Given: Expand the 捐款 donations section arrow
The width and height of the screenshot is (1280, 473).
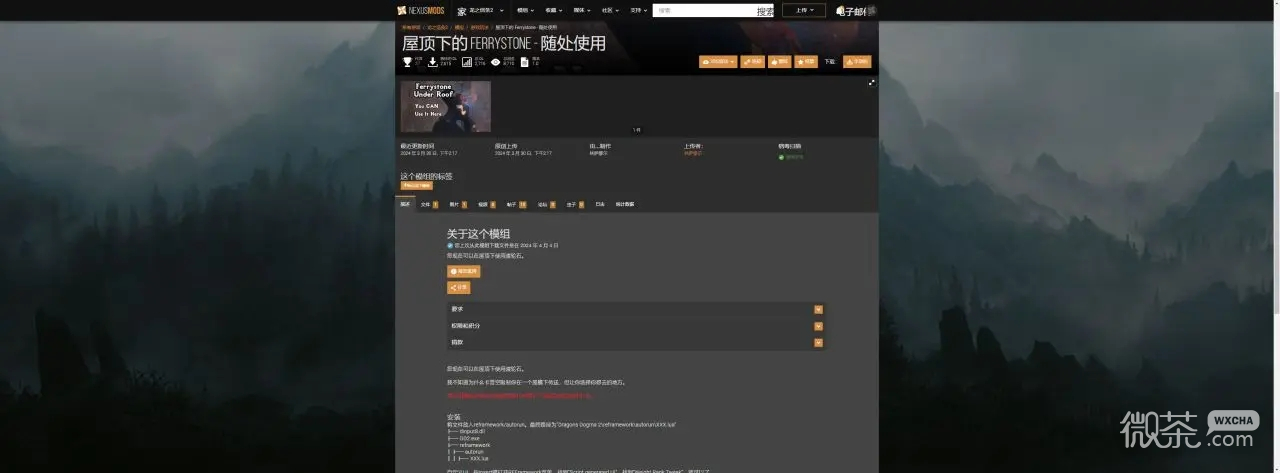Looking at the screenshot, I should point(818,342).
